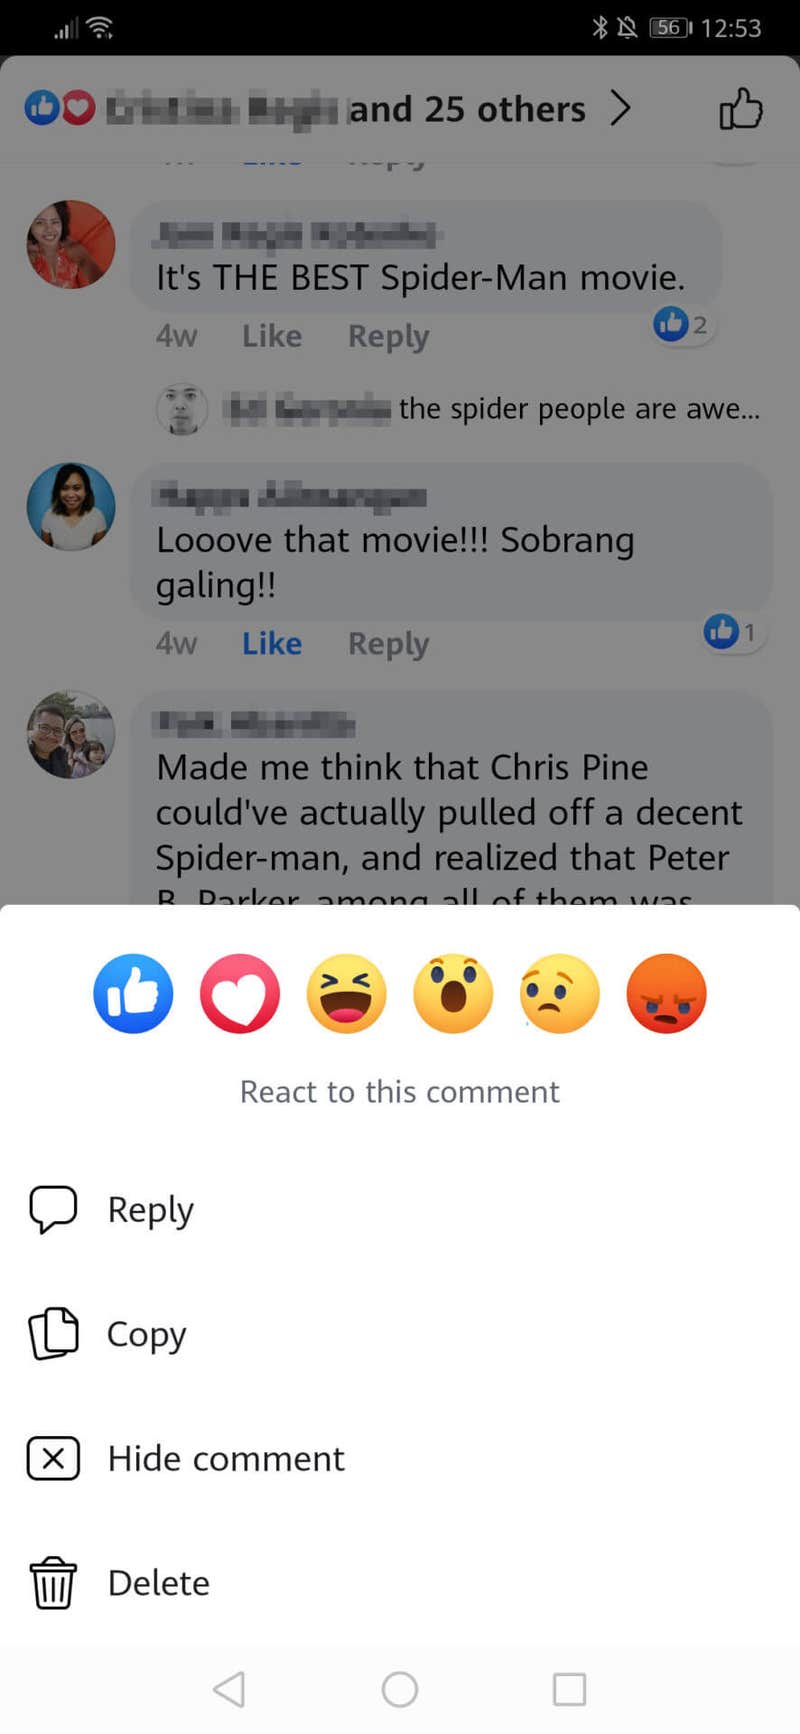The width and height of the screenshot is (800, 1734).
Task: Toggle the blue Like on Looove that movie comment
Action: tap(271, 643)
